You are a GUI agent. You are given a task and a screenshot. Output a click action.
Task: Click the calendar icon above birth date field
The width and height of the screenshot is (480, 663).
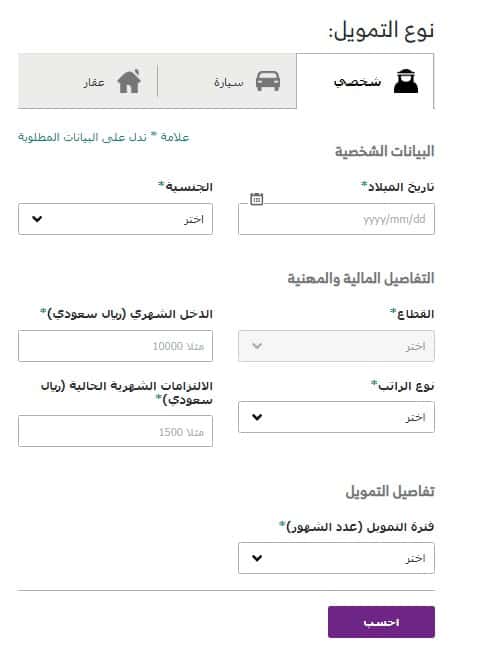click(257, 199)
